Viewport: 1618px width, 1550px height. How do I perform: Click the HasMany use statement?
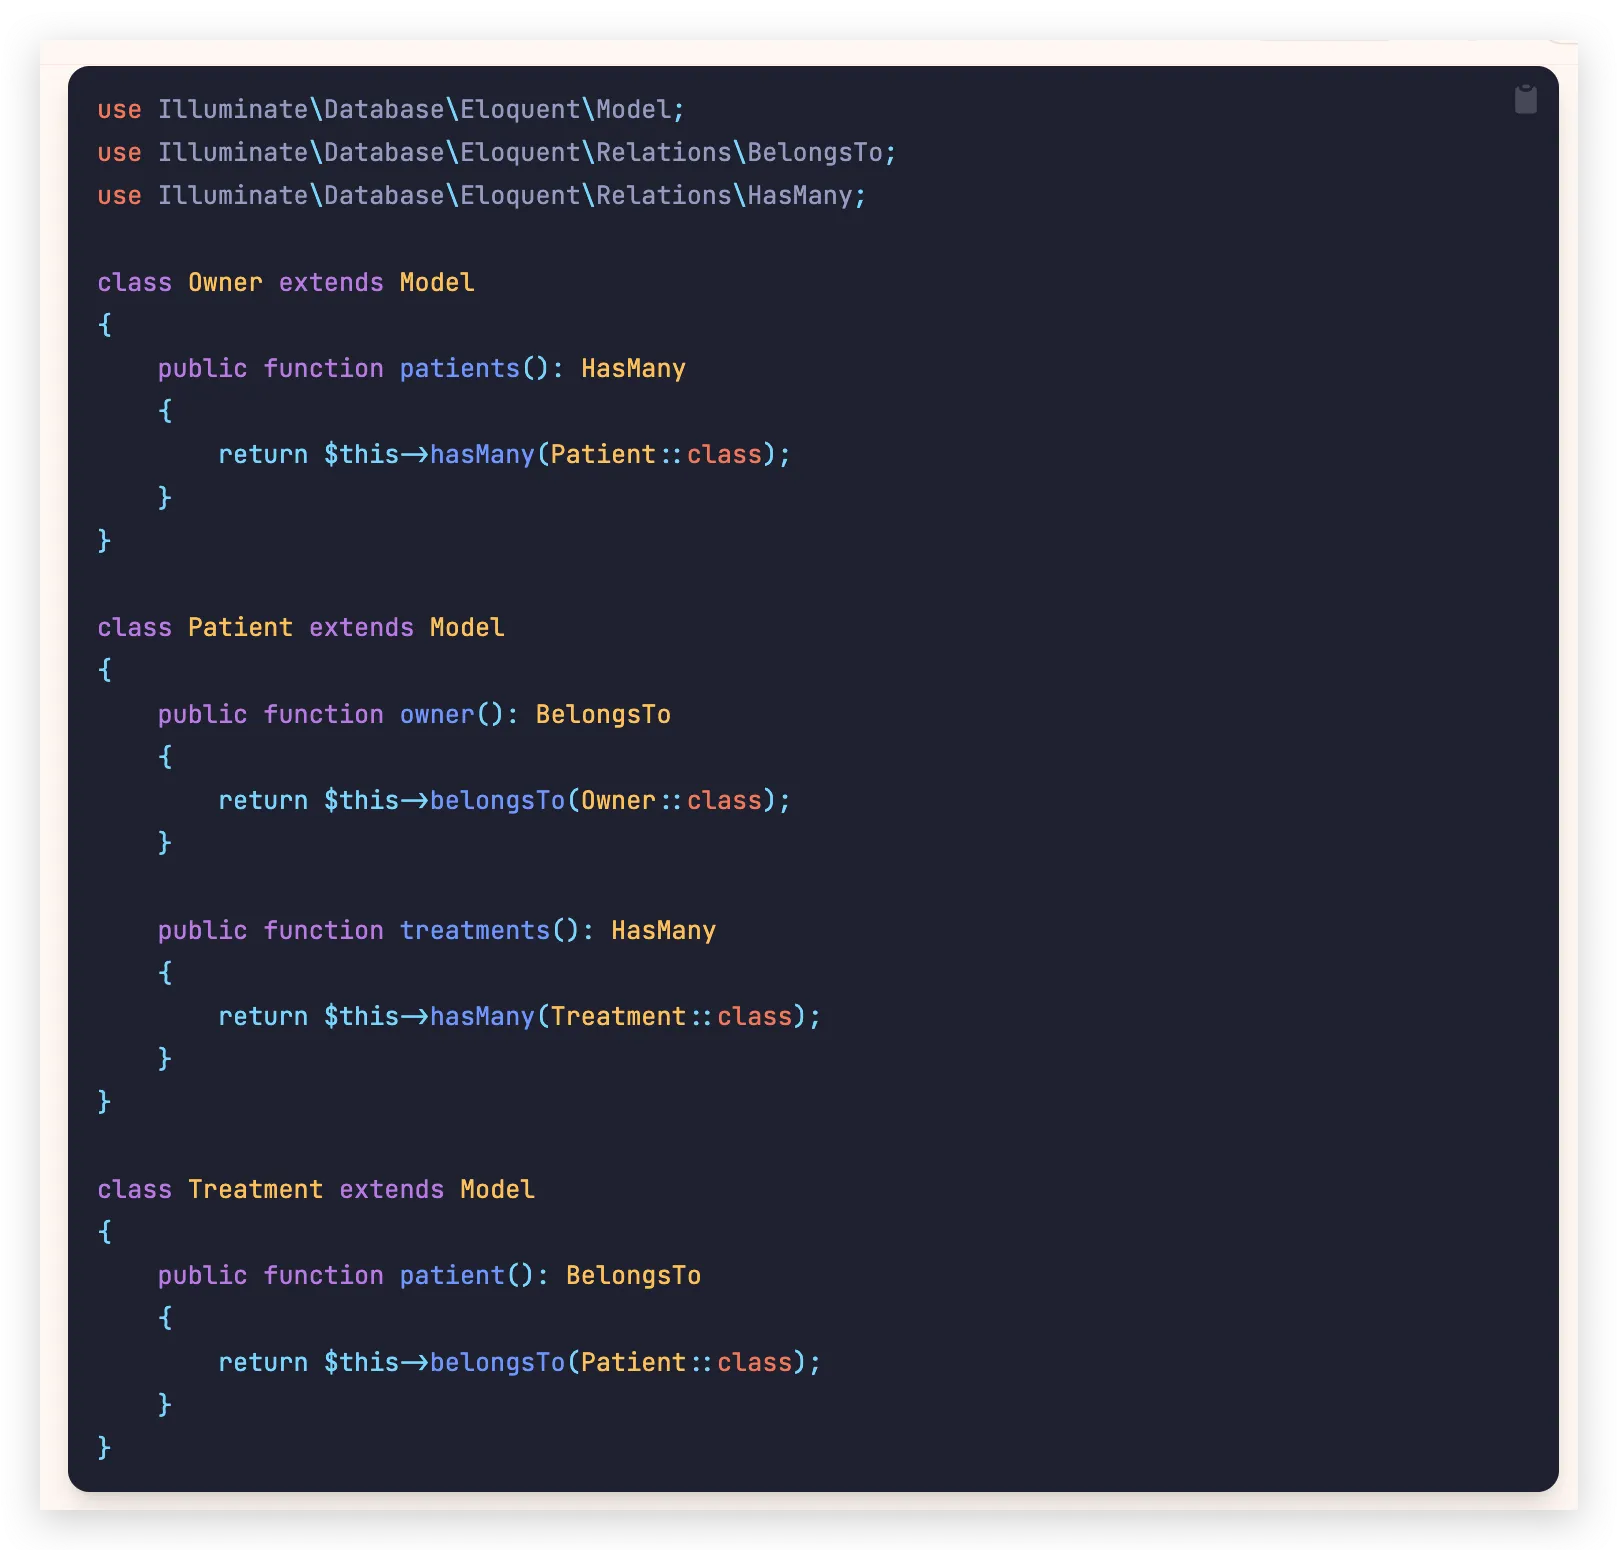coord(480,195)
